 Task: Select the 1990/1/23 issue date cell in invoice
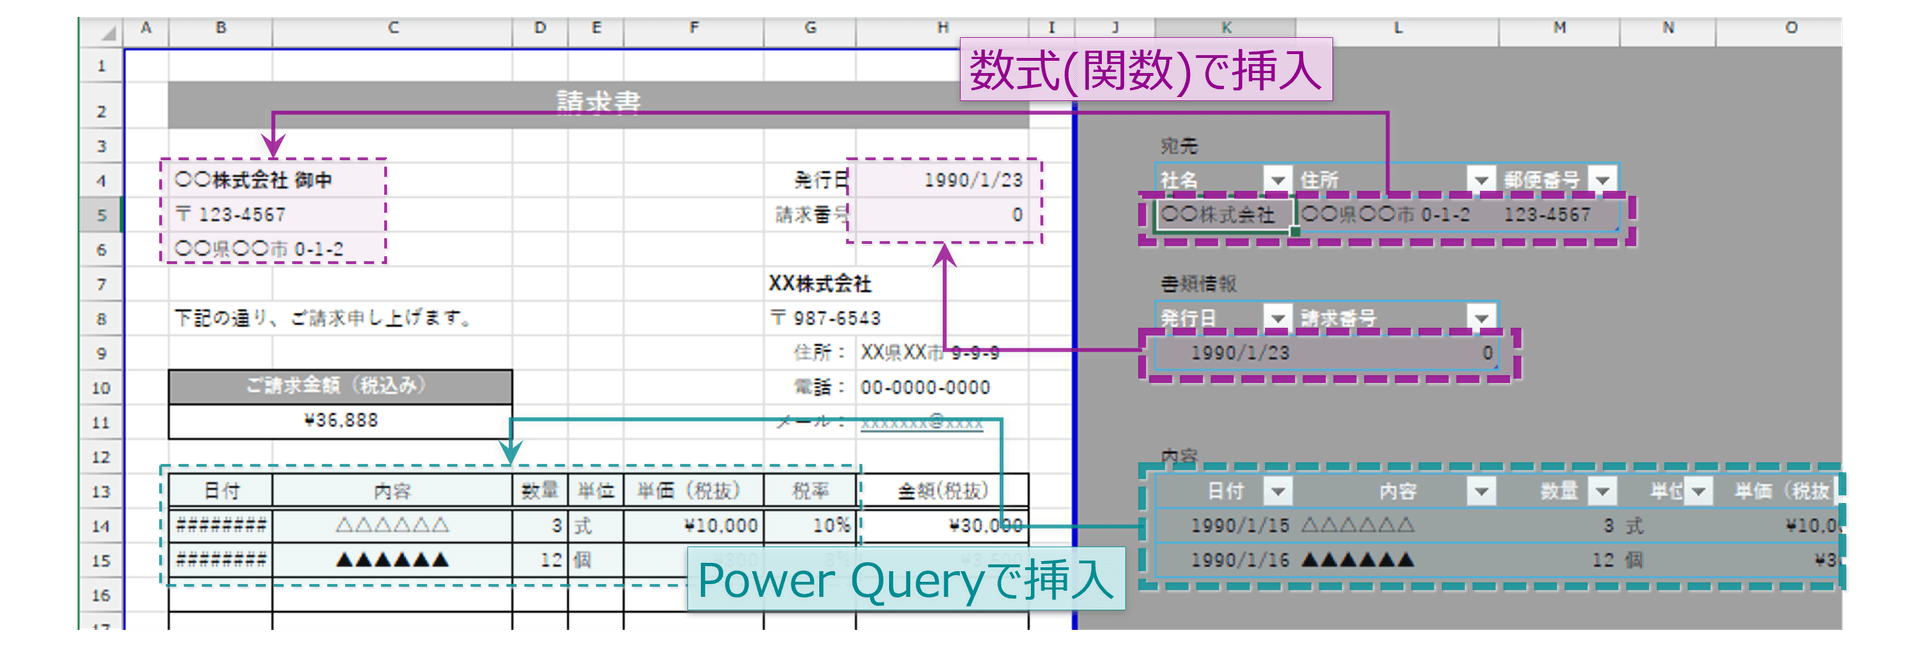pyautogui.click(x=942, y=180)
